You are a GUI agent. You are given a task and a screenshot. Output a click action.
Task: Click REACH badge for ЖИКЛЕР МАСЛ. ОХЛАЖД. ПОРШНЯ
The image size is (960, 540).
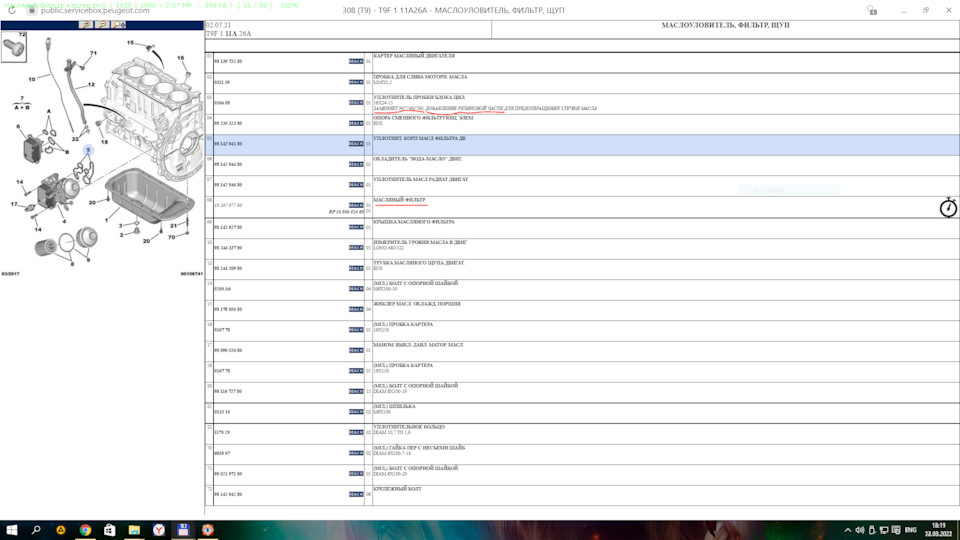click(x=356, y=309)
